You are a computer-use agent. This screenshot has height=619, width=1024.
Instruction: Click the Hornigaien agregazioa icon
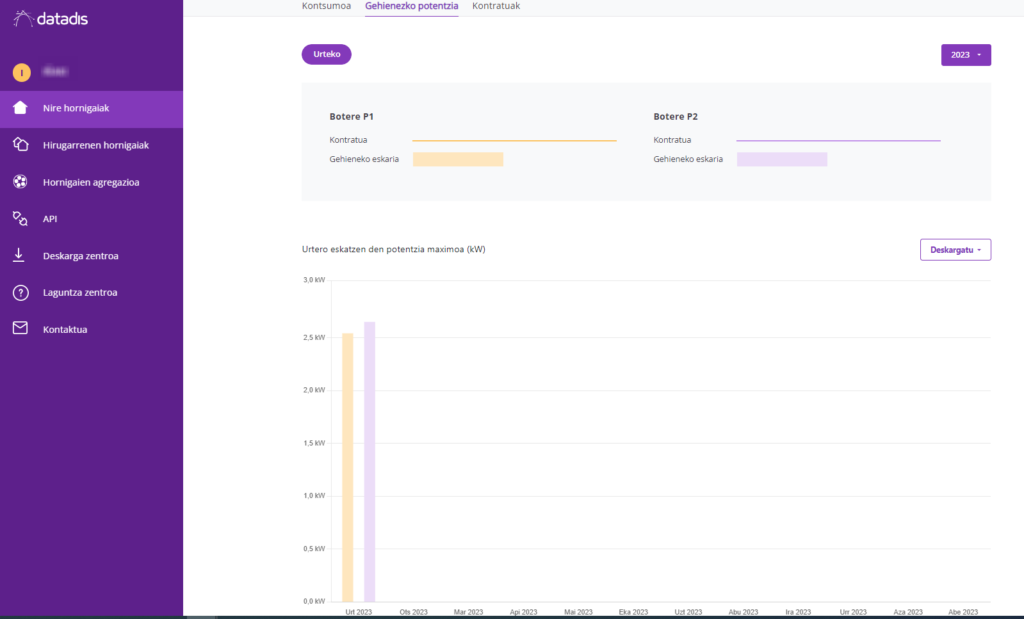click(x=20, y=182)
